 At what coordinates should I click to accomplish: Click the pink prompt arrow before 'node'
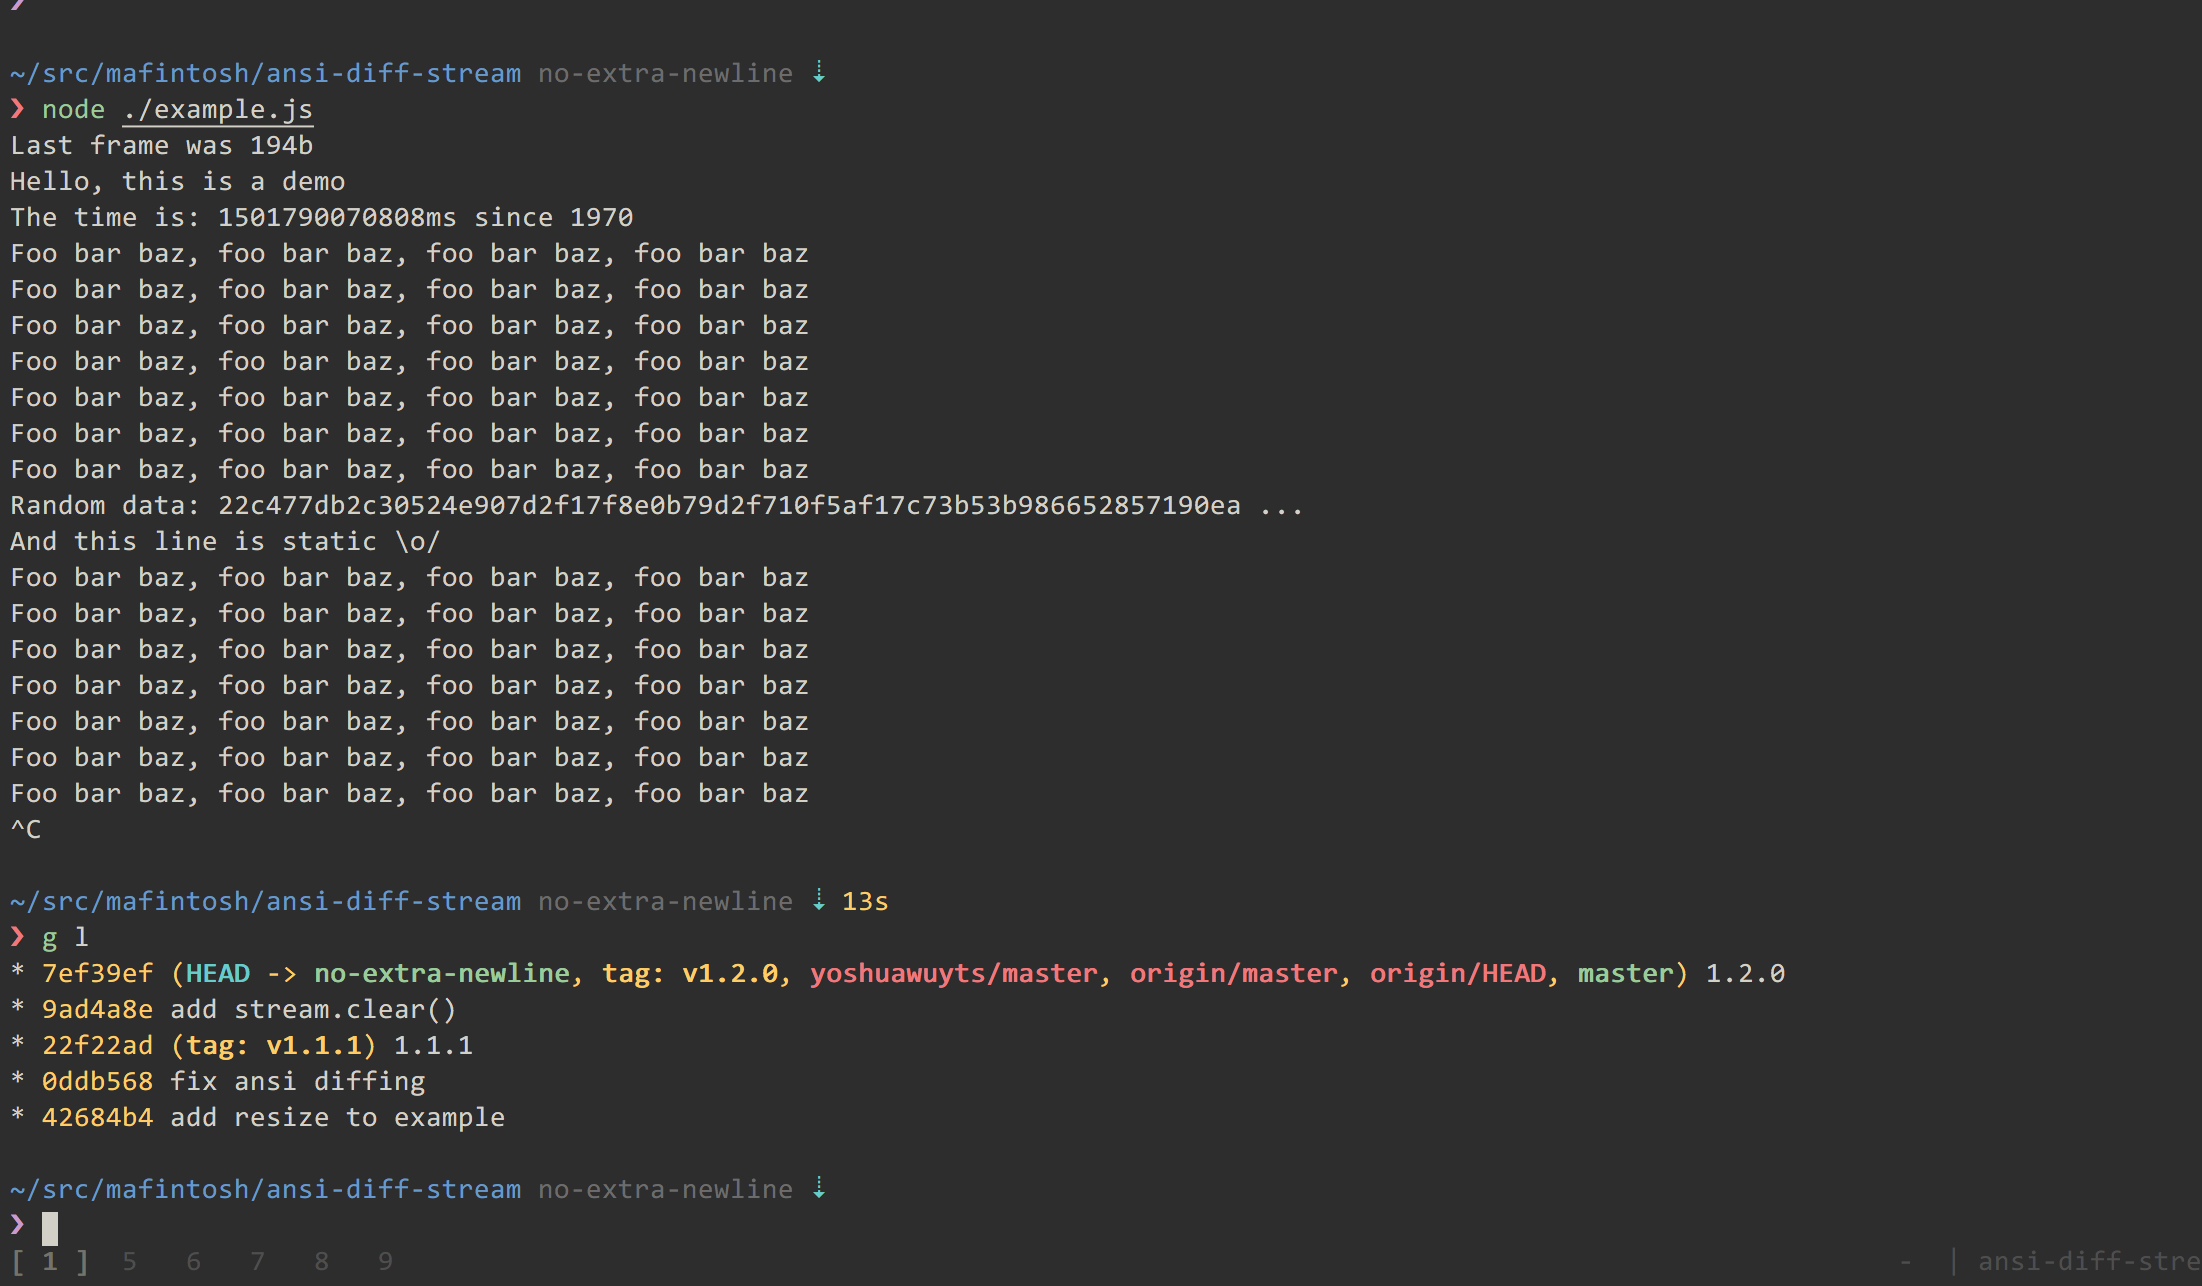point(17,108)
